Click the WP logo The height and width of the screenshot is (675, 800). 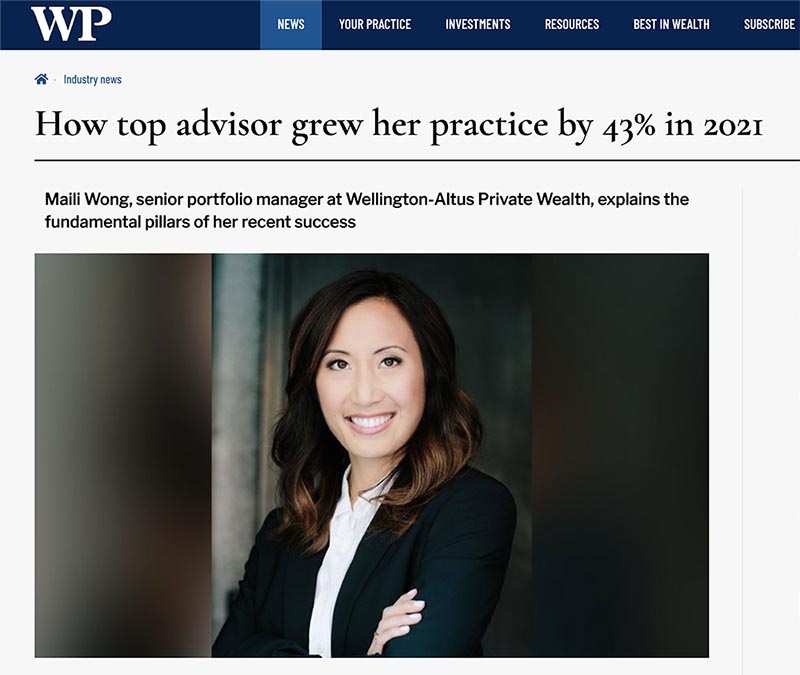(70, 23)
